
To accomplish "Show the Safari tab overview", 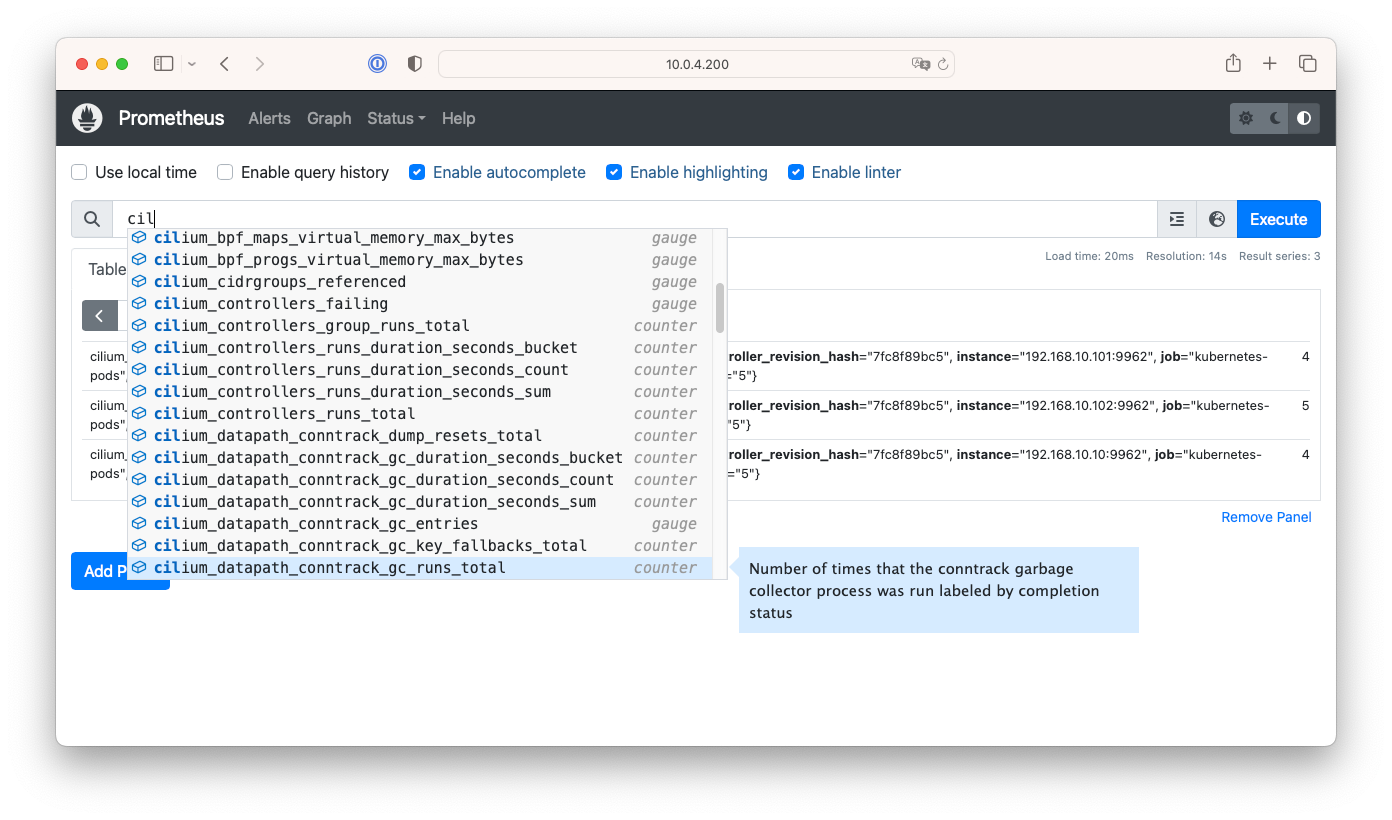I will click(1307, 64).
